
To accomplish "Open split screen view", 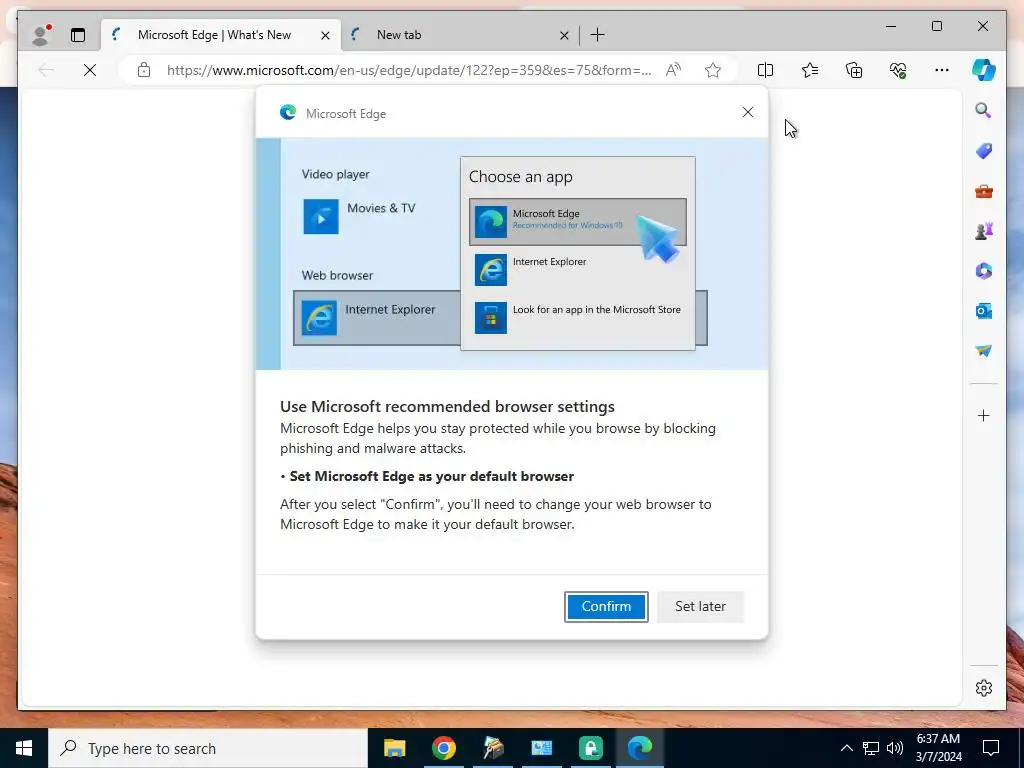I will pos(765,70).
